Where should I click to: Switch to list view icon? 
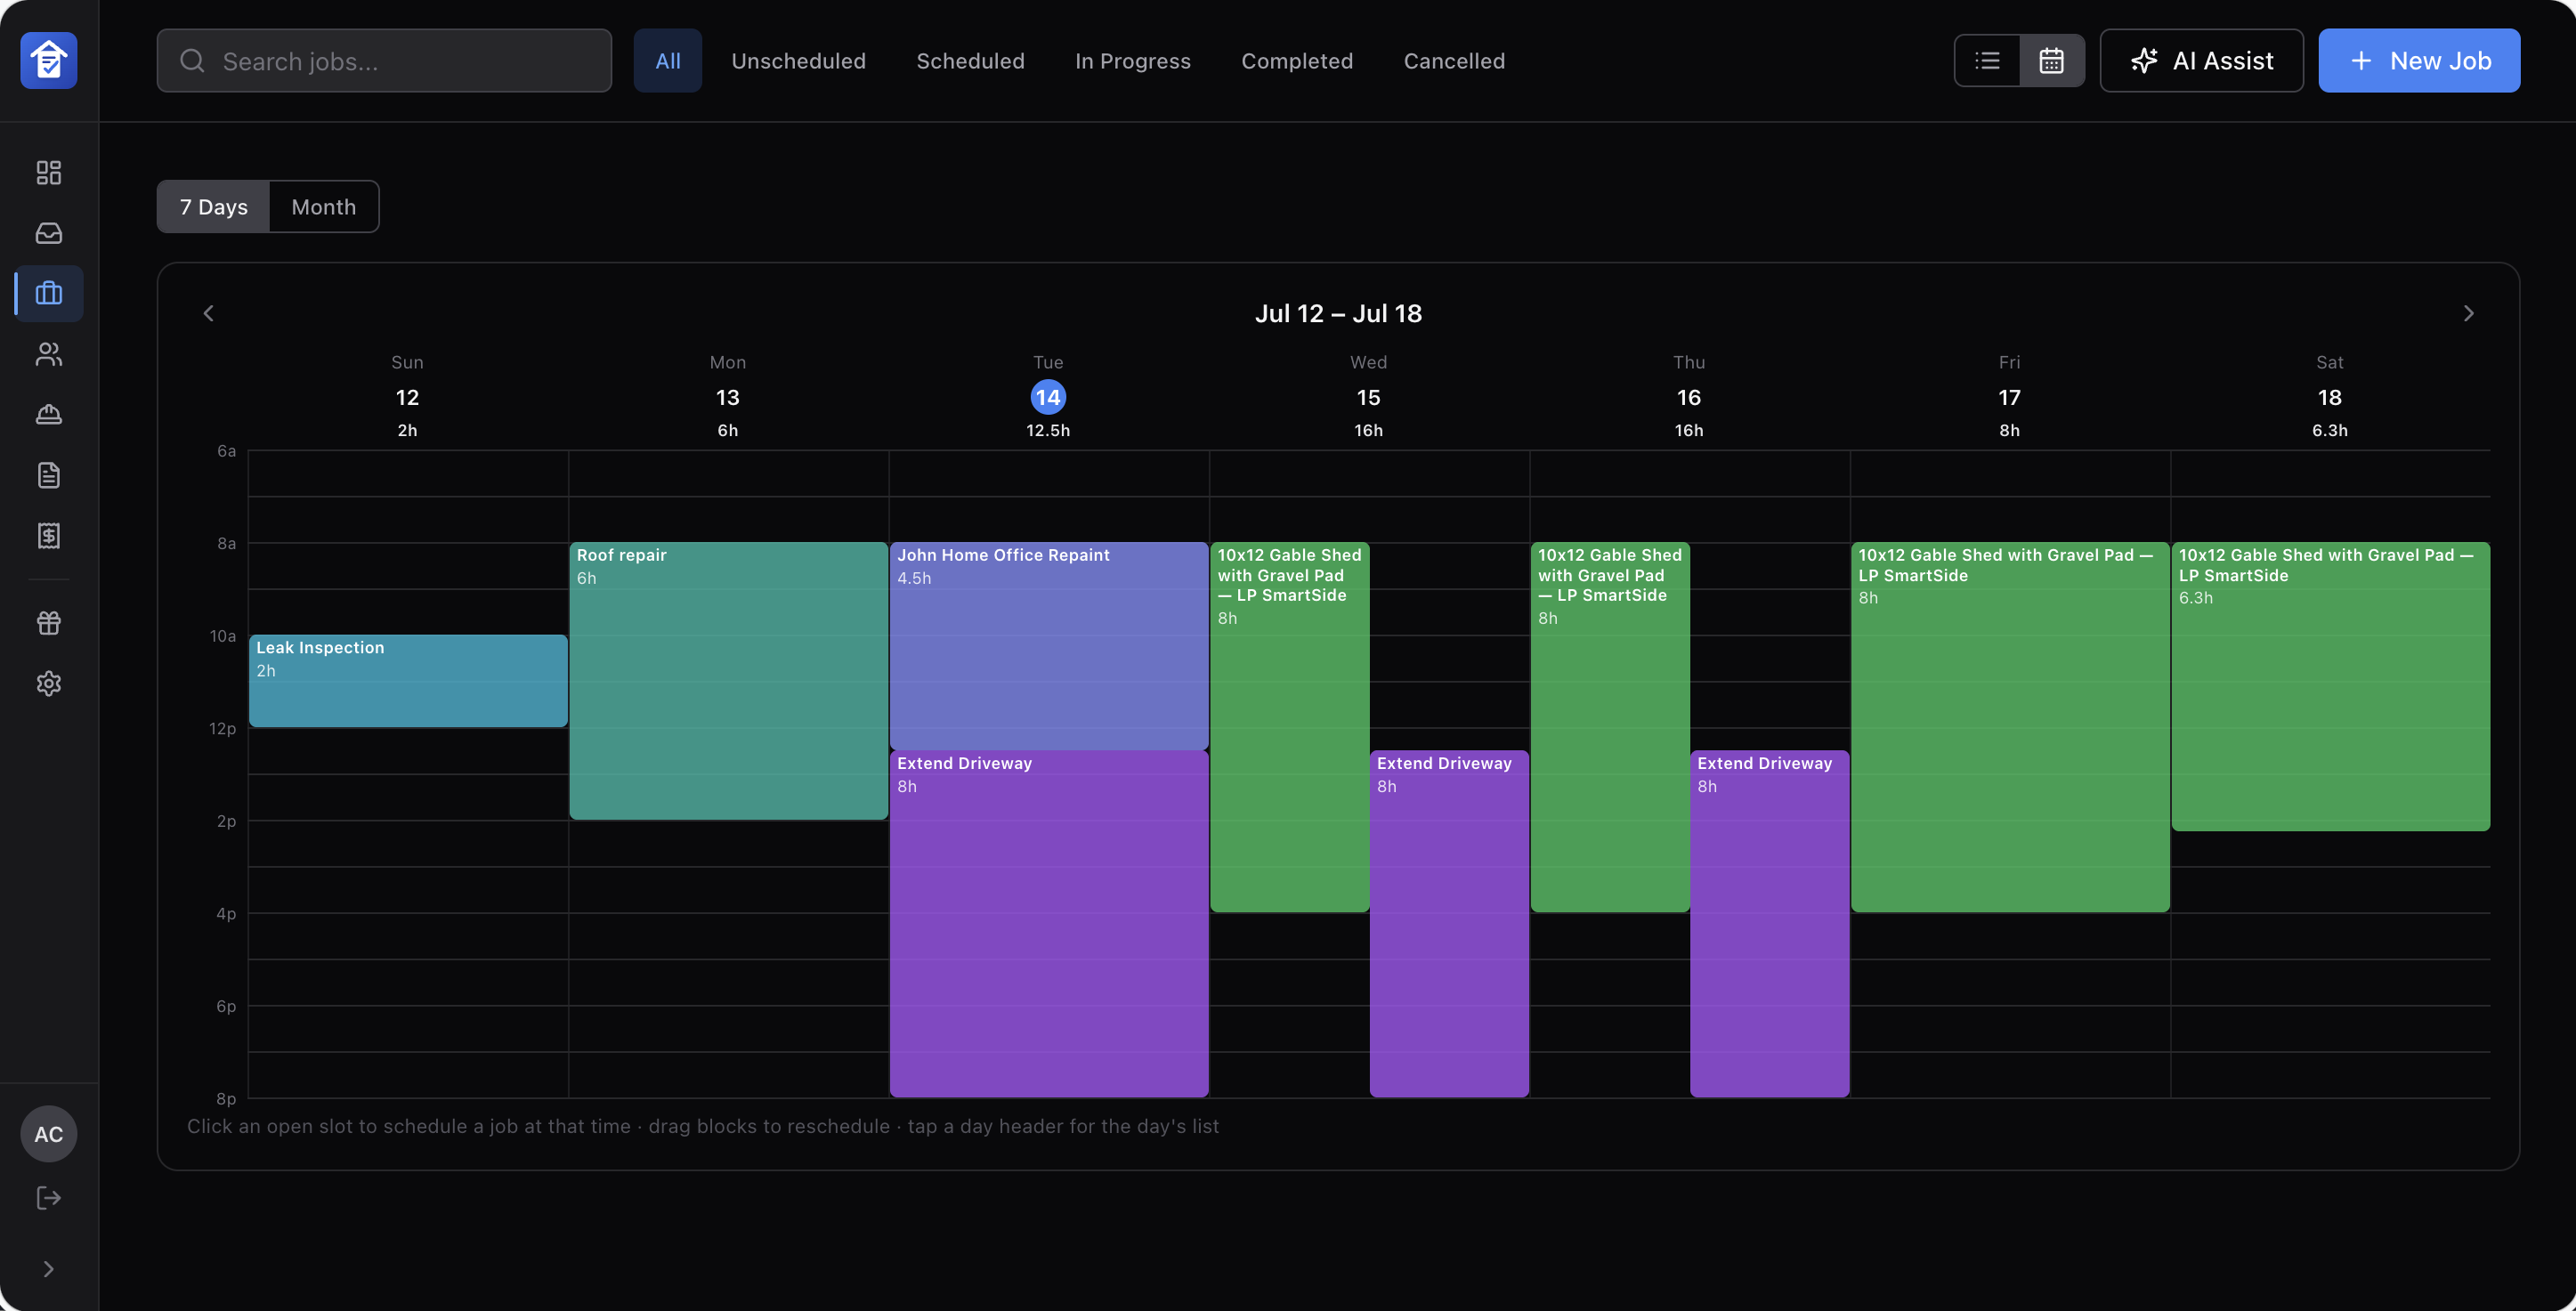pos(1987,60)
